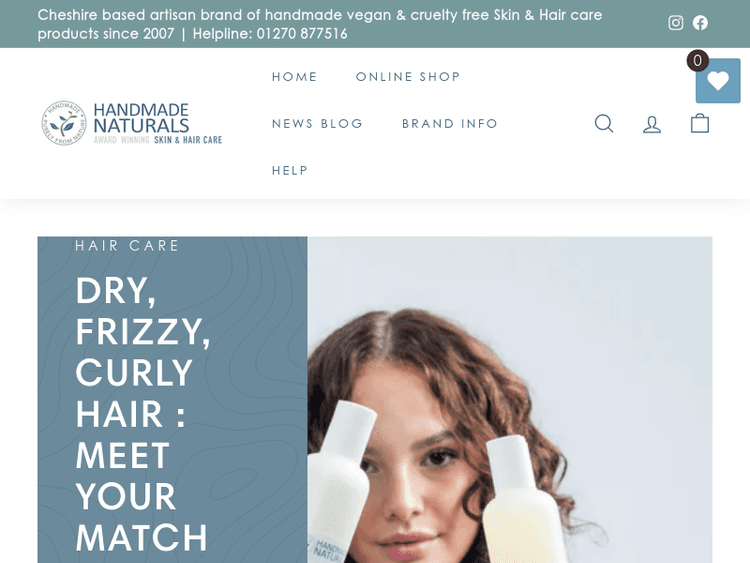Screen dimensions: 750x563
Task: Expand the Help menu
Action: click(x=290, y=170)
